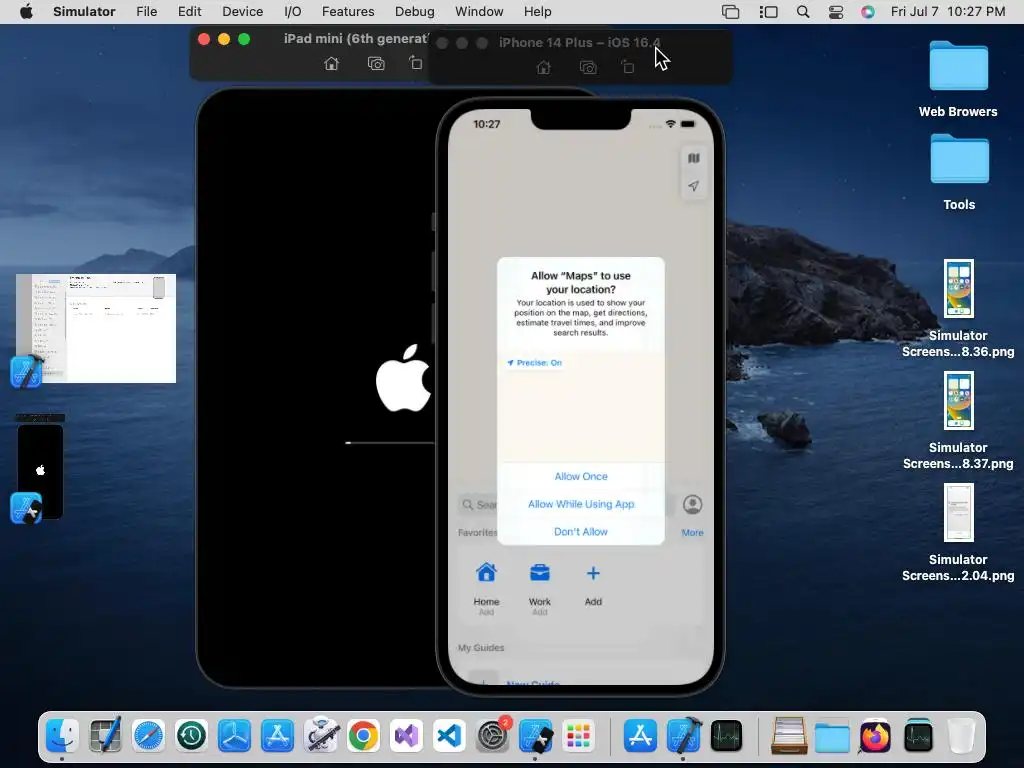Open the File menu
Image resolution: width=1024 pixels, height=768 pixels.
(146, 12)
